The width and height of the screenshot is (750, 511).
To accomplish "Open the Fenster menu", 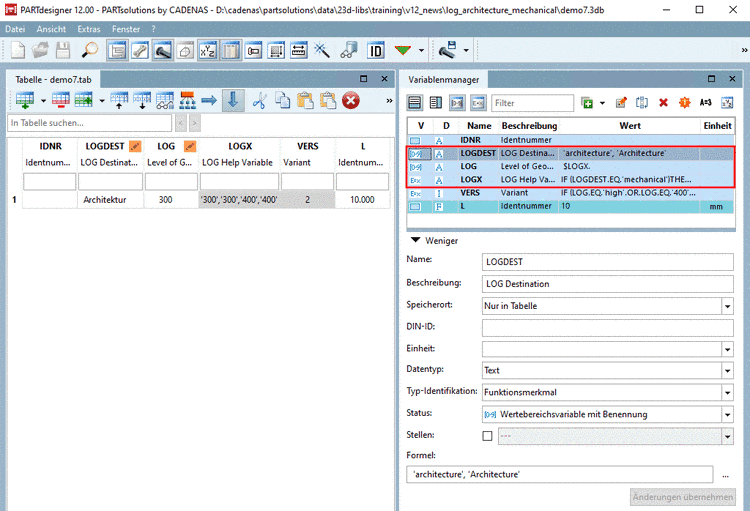I will coord(126,29).
